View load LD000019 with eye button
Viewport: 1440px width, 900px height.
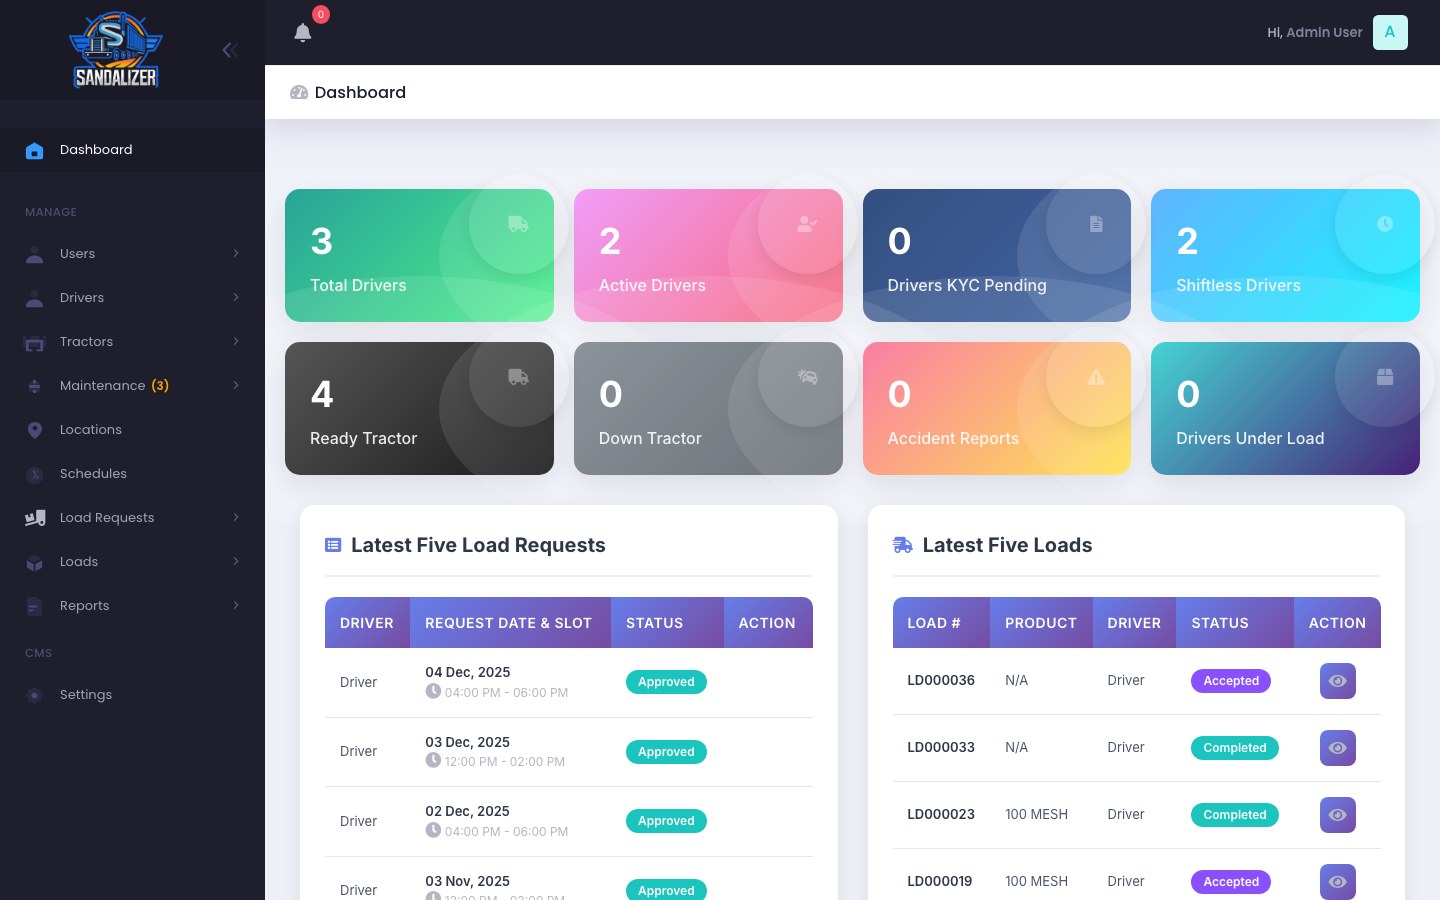tap(1338, 882)
